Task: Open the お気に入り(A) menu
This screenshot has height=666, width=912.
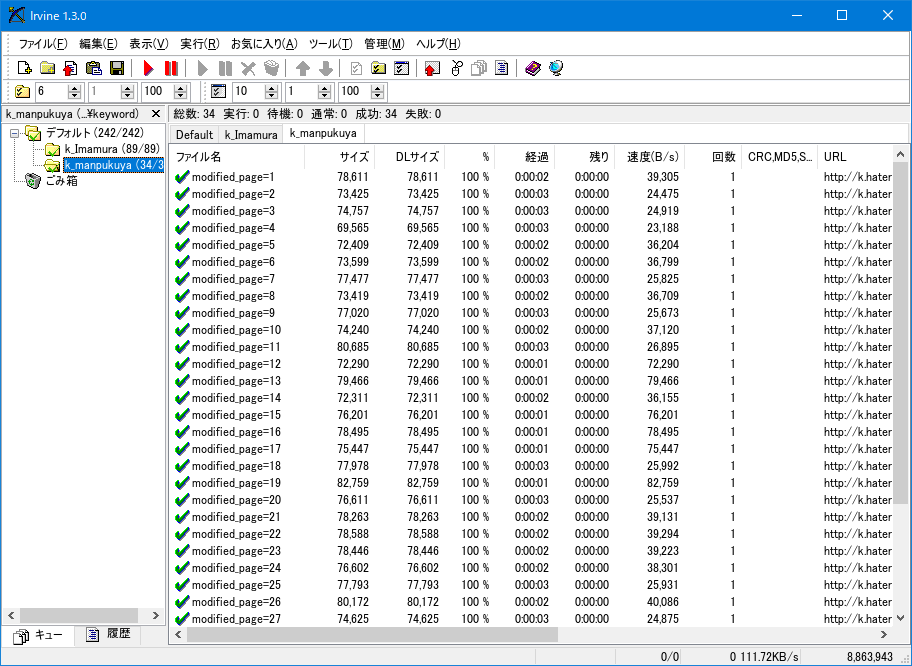Action: click(x=264, y=44)
